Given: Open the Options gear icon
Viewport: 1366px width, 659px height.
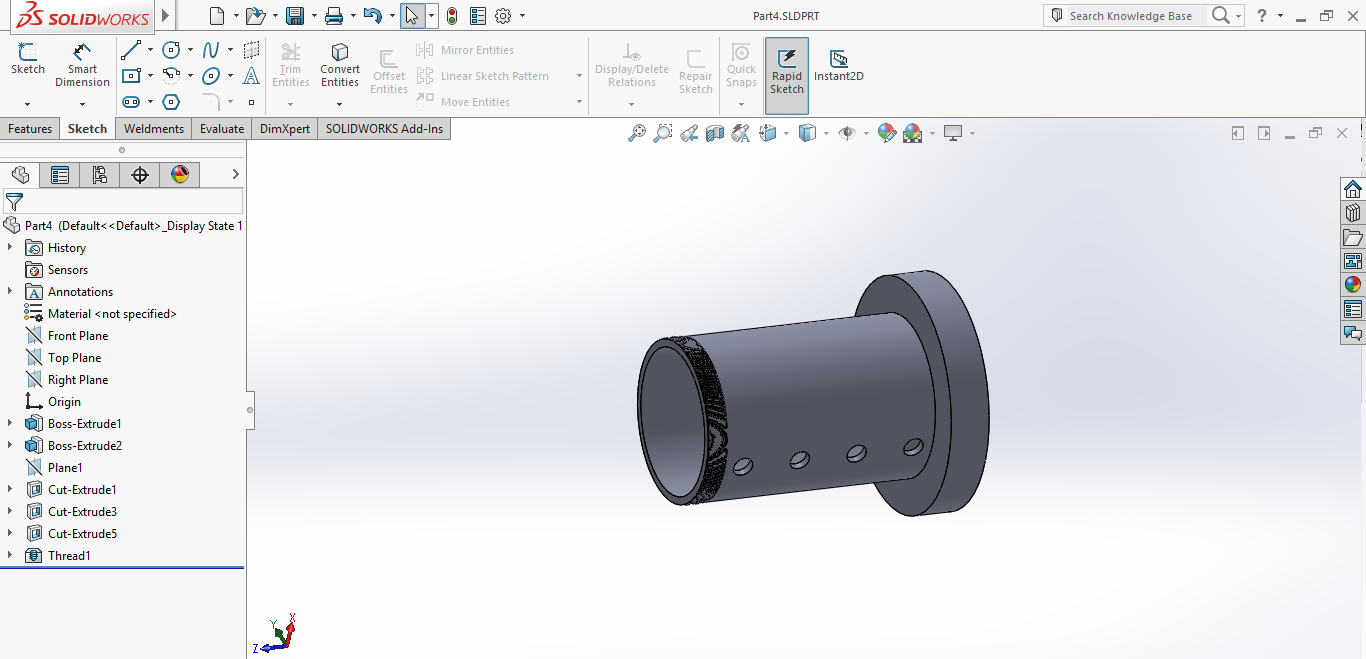Looking at the screenshot, I should (x=503, y=16).
